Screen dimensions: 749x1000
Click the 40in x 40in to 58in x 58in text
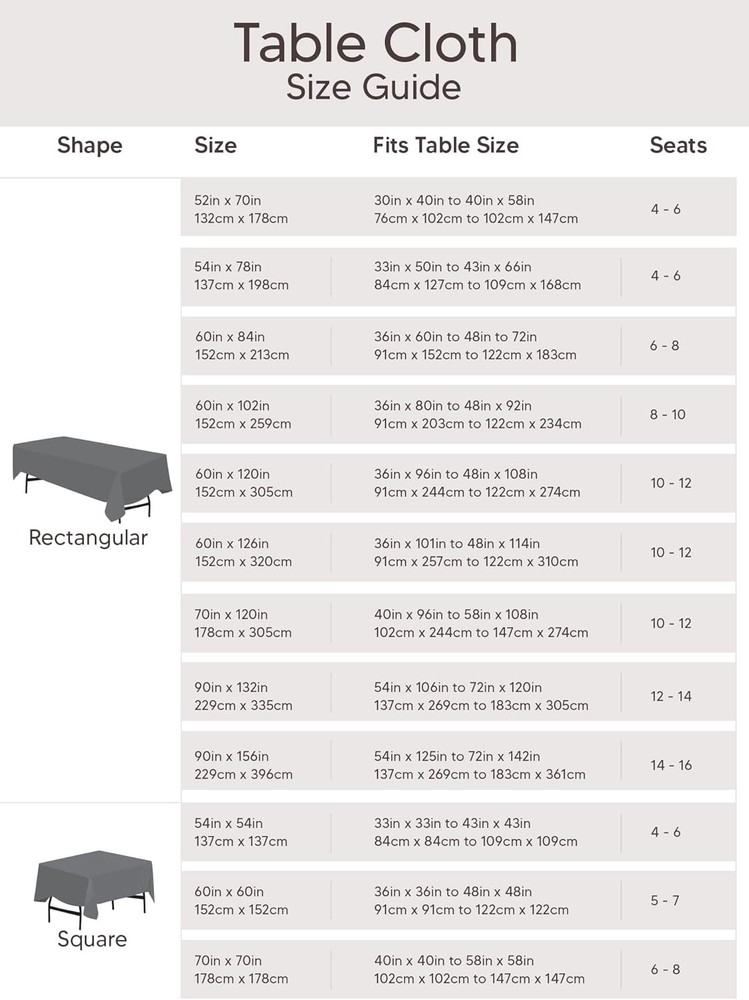[x=454, y=961]
